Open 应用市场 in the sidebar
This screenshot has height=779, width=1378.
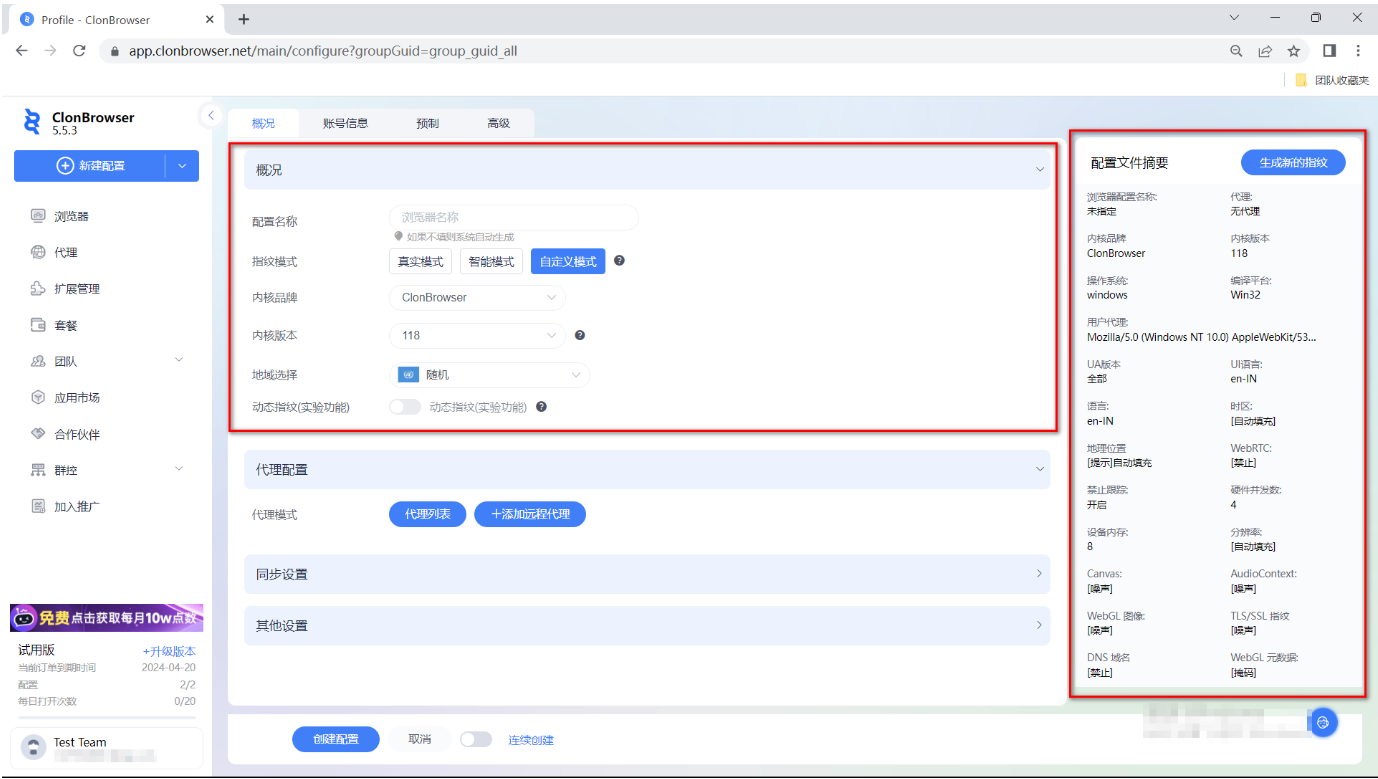[77, 398]
